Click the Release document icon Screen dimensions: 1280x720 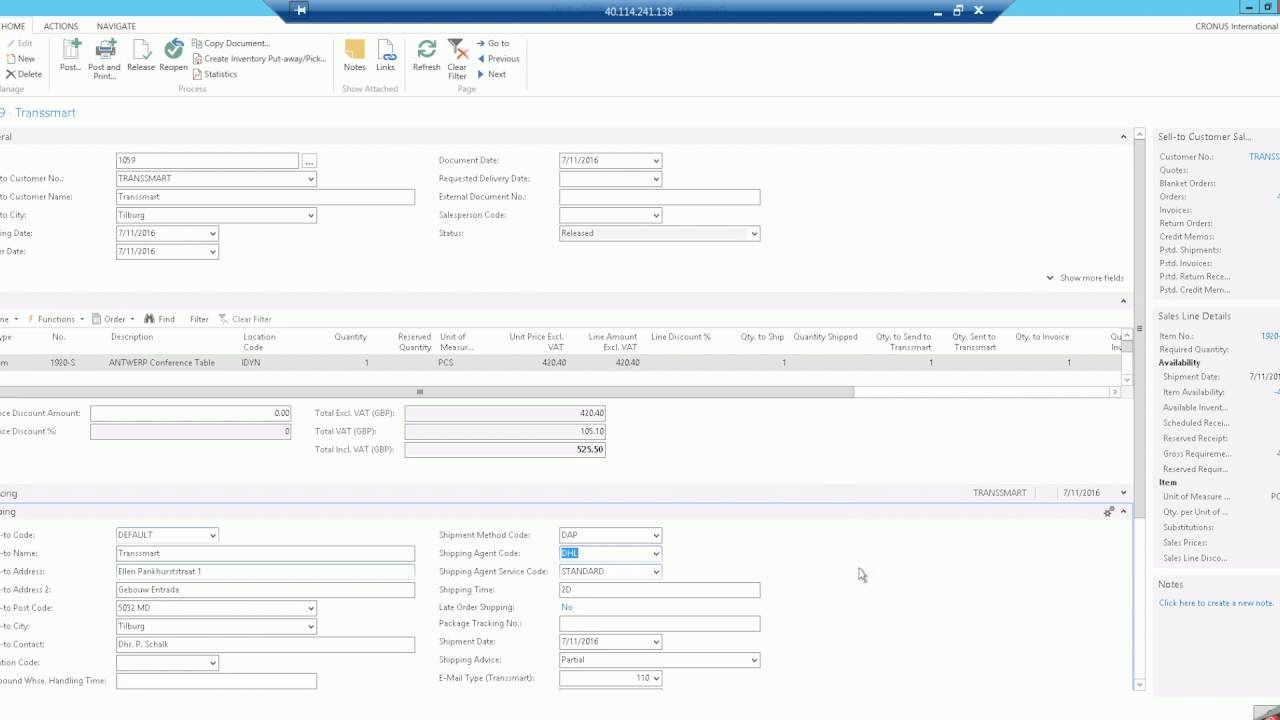pos(141,56)
